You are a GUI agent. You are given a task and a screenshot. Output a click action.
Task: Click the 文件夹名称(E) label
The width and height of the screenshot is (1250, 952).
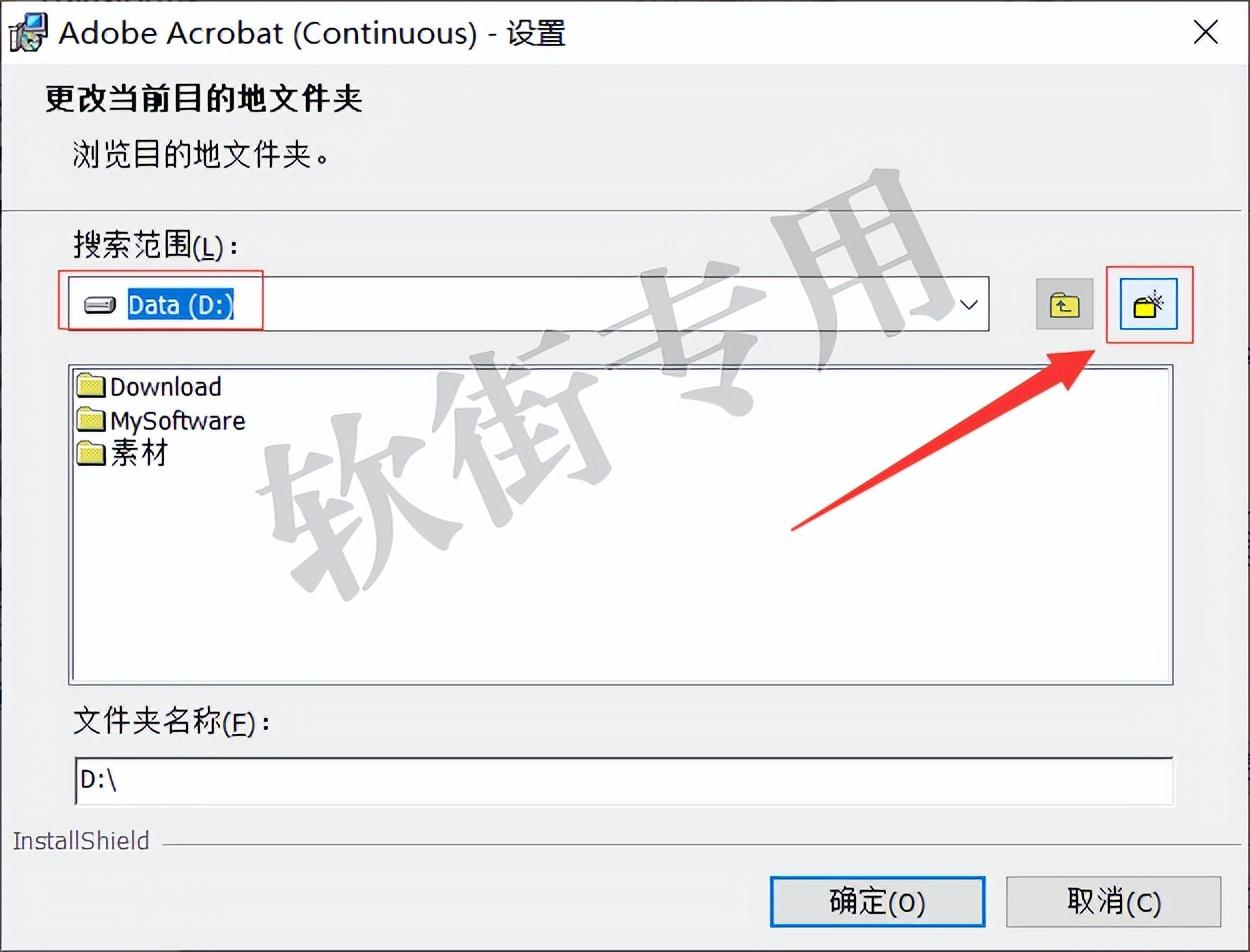coord(170,722)
